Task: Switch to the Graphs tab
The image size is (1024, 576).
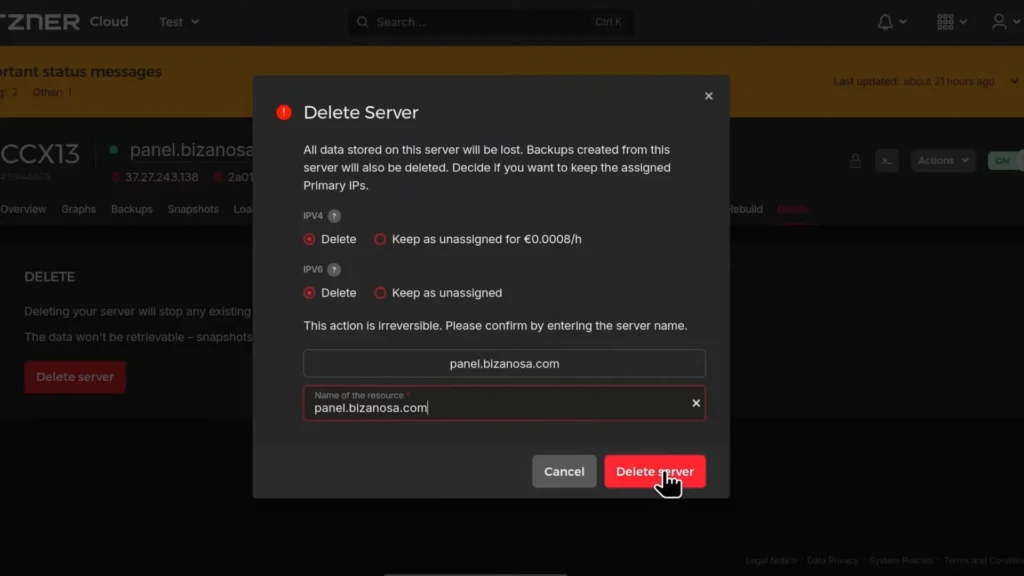Action: pos(79,209)
